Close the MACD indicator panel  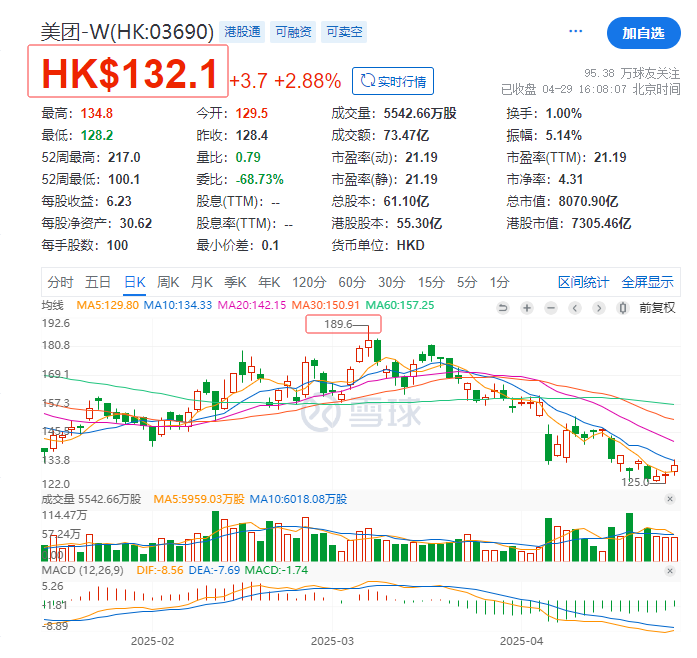point(670,570)
